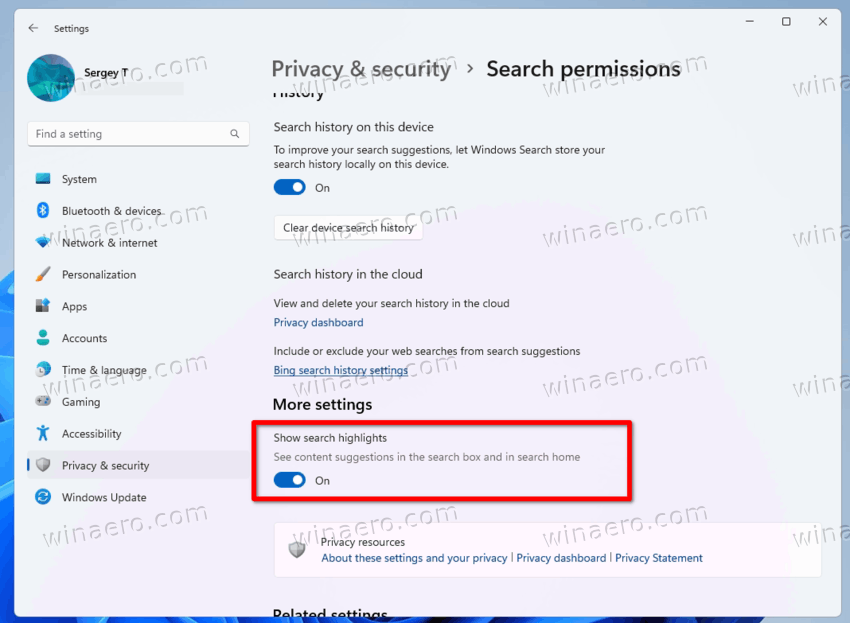
Task: Select the Bluetooth & devices icon
Action: coord(42,210)
